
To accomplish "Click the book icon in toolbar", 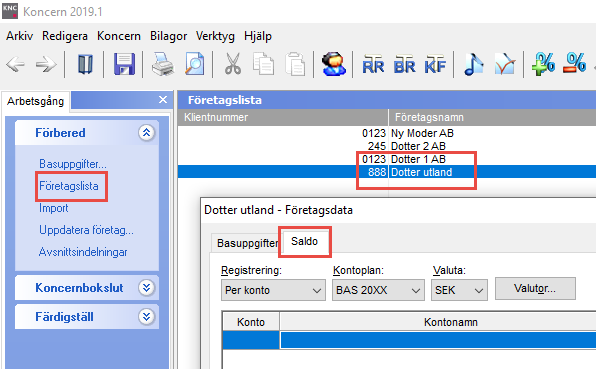I will pos(85,64).
